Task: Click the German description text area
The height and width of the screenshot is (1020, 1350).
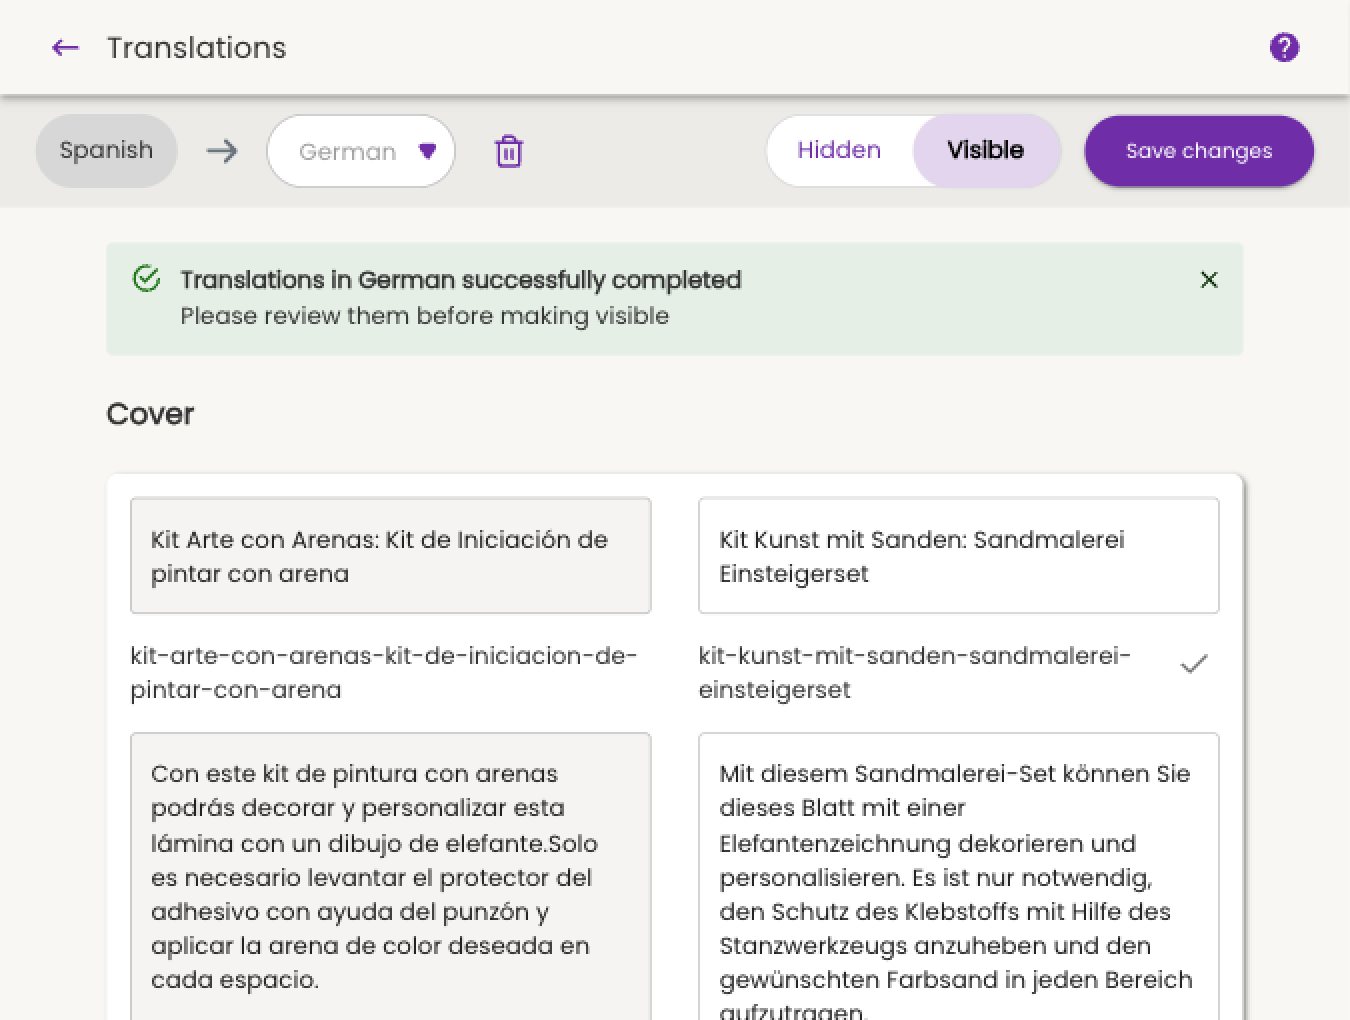Action: coord(958,880)
